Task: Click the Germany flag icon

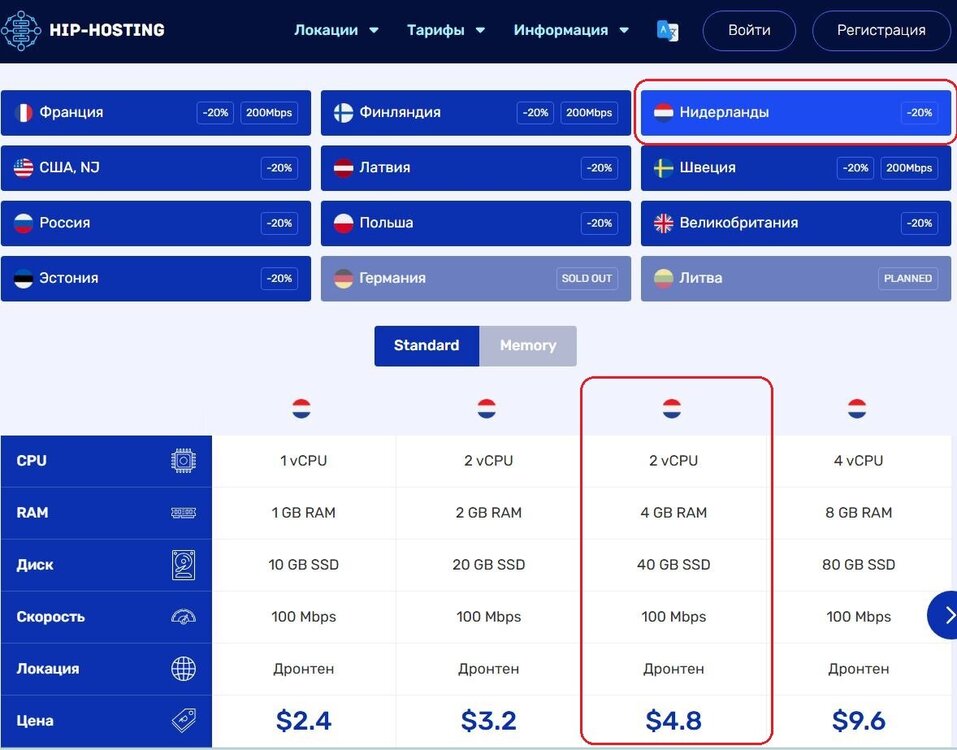Action: click(x=343, y=278)
